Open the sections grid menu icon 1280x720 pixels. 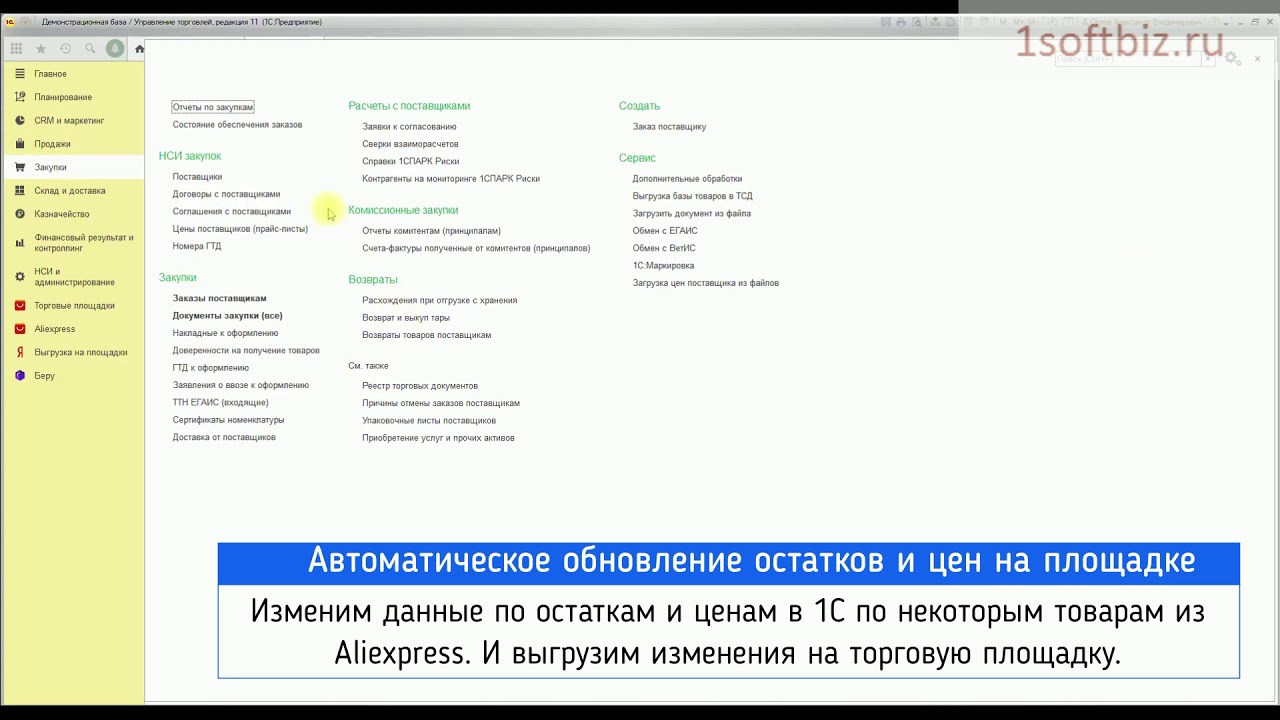(16, 48)
